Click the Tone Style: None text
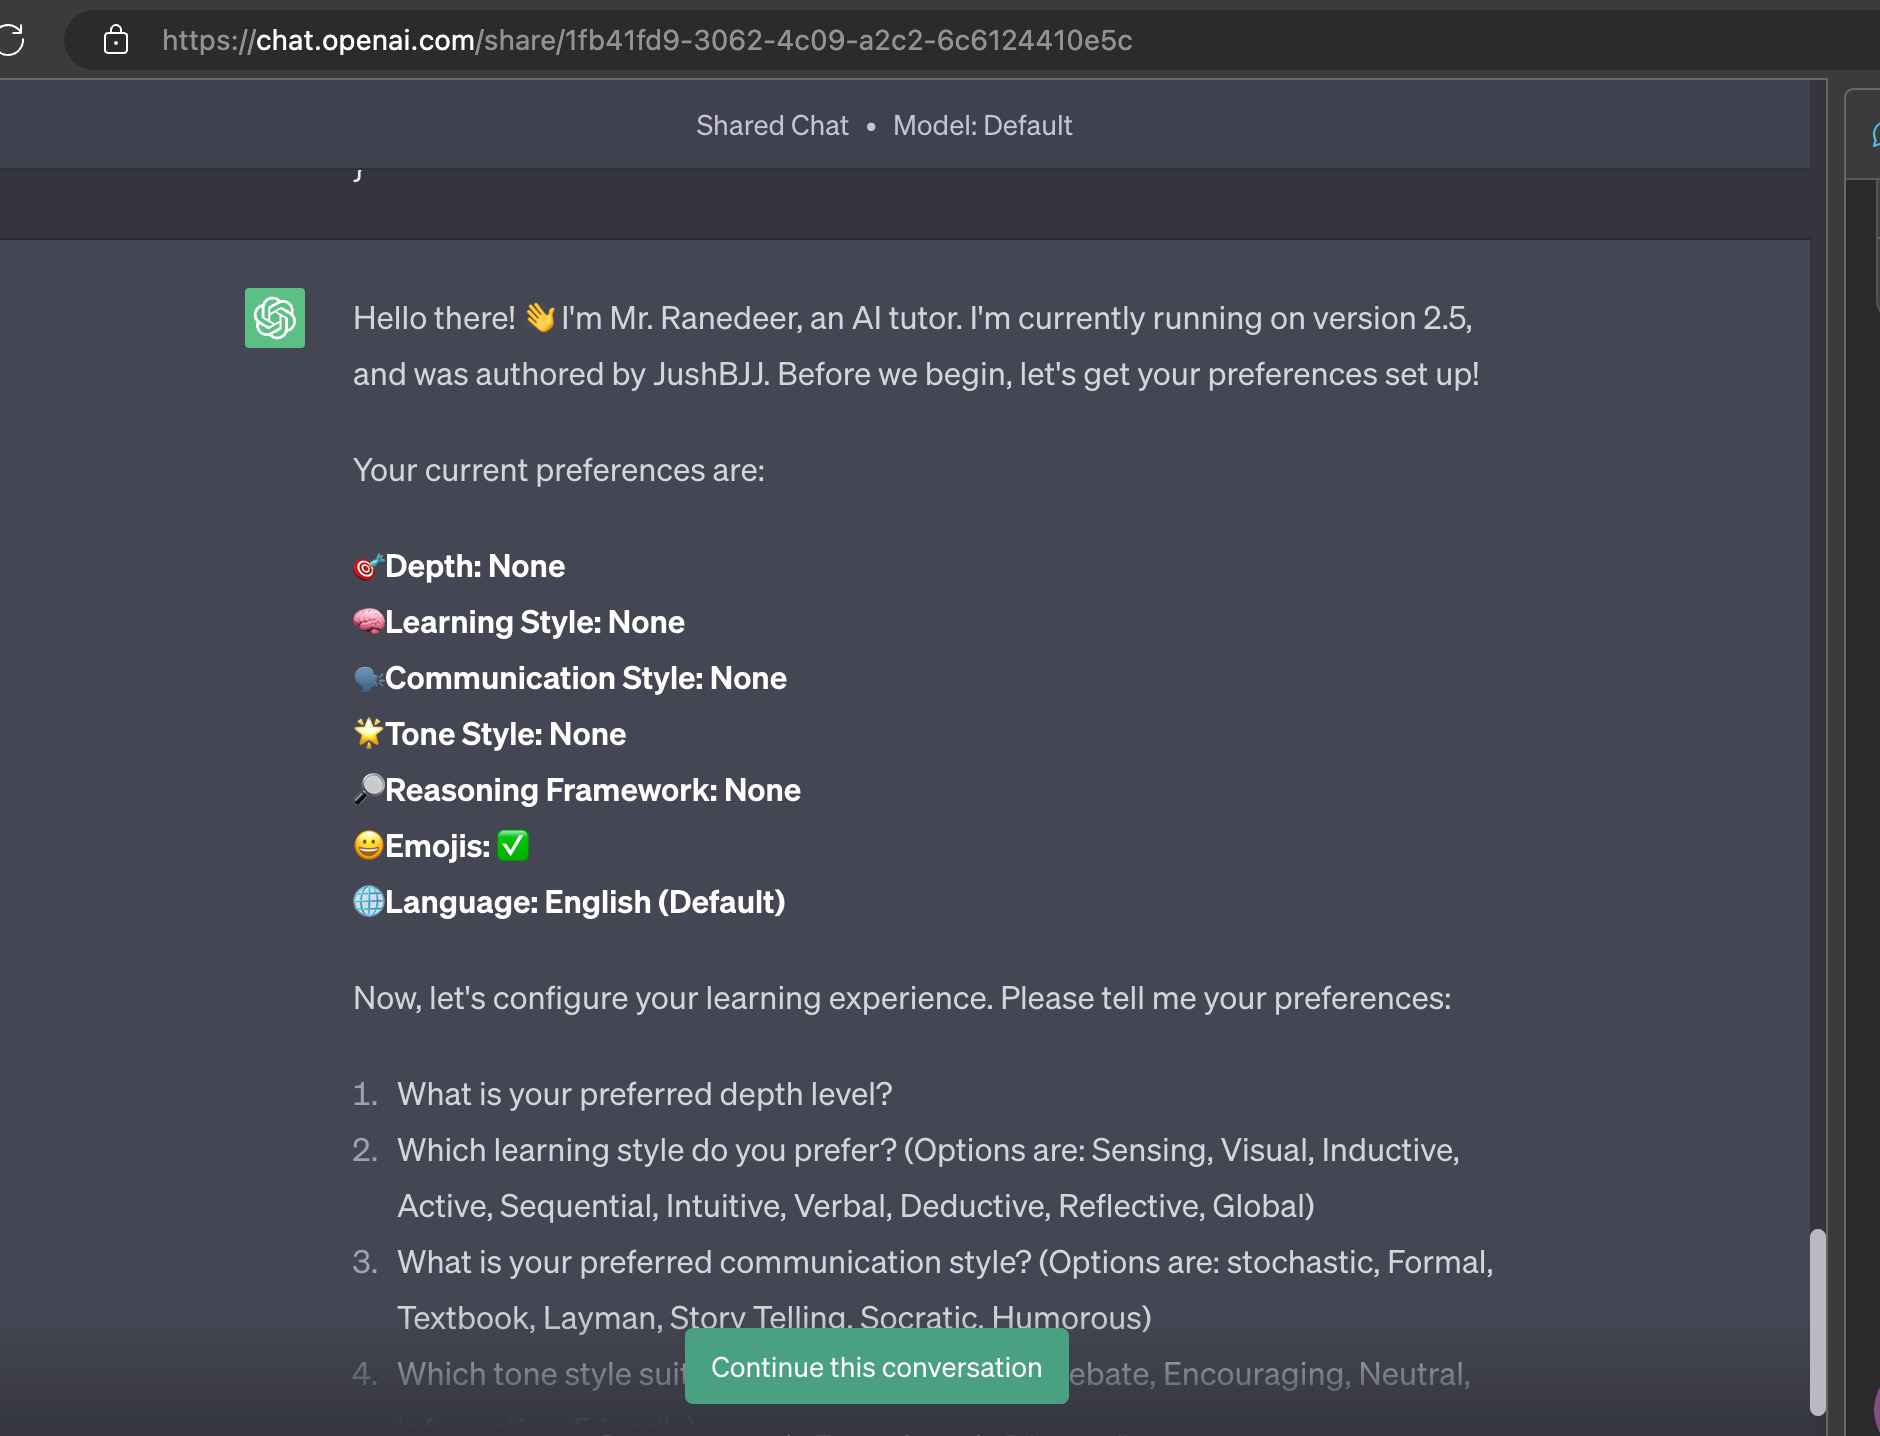Viewport: 1880px width, 1436px height. click(x=506, y=734)
